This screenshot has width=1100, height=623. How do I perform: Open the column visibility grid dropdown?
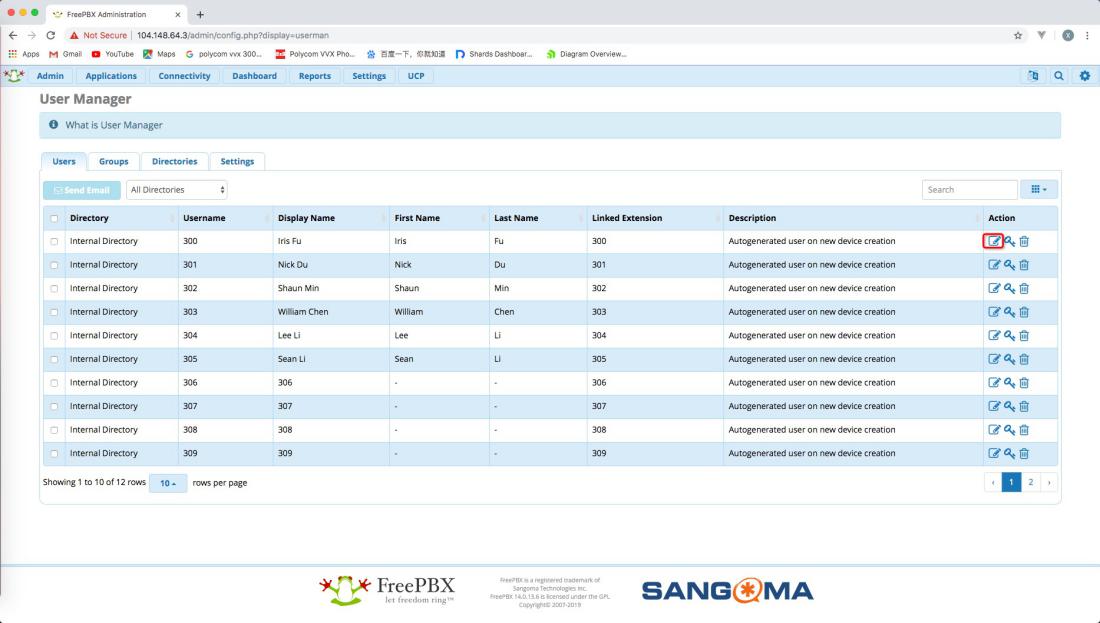click(1038, 189)
